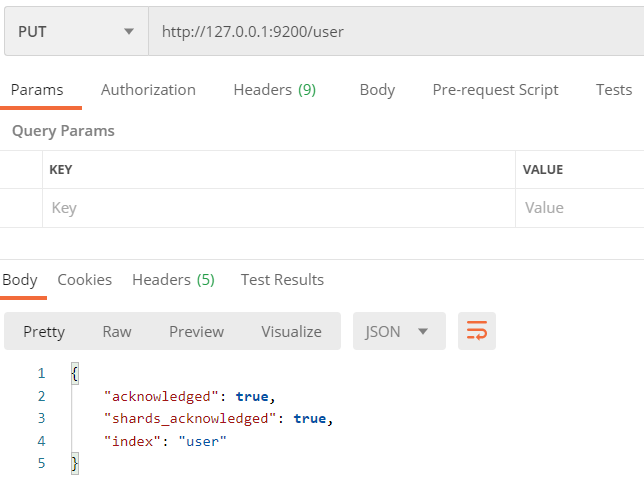Open the Authorization tab
This screenshot has height=493, width=644.
click(x=148, y=89)
